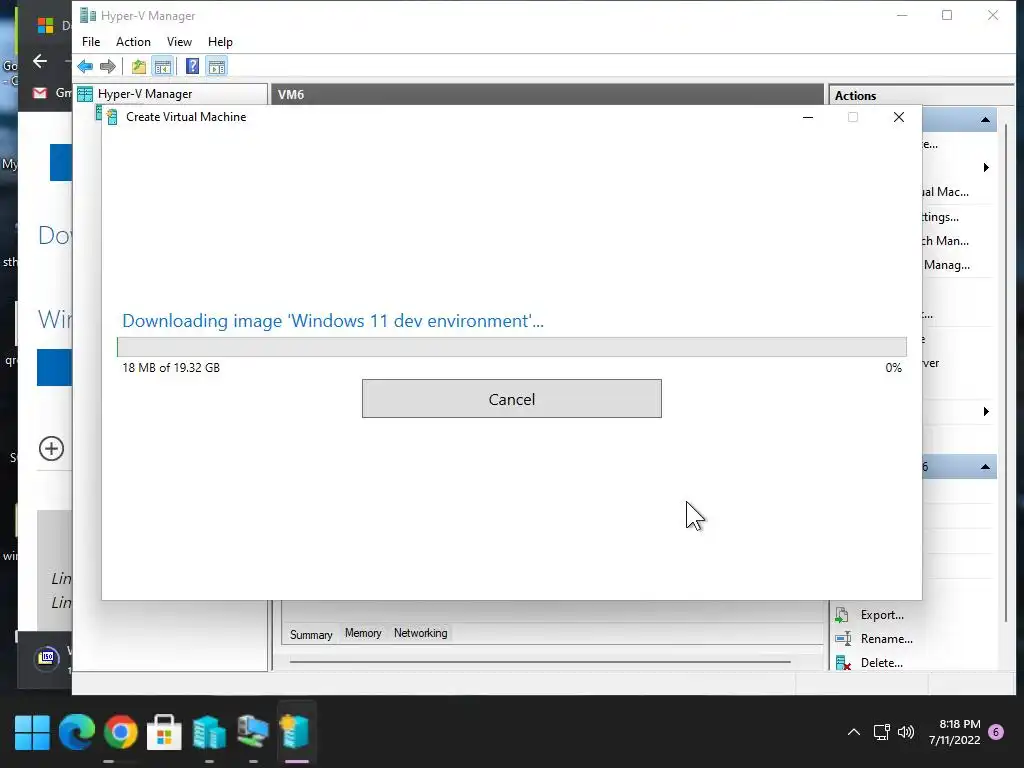Minimize the Create Virtual Machine dialog

coord(808,117)
